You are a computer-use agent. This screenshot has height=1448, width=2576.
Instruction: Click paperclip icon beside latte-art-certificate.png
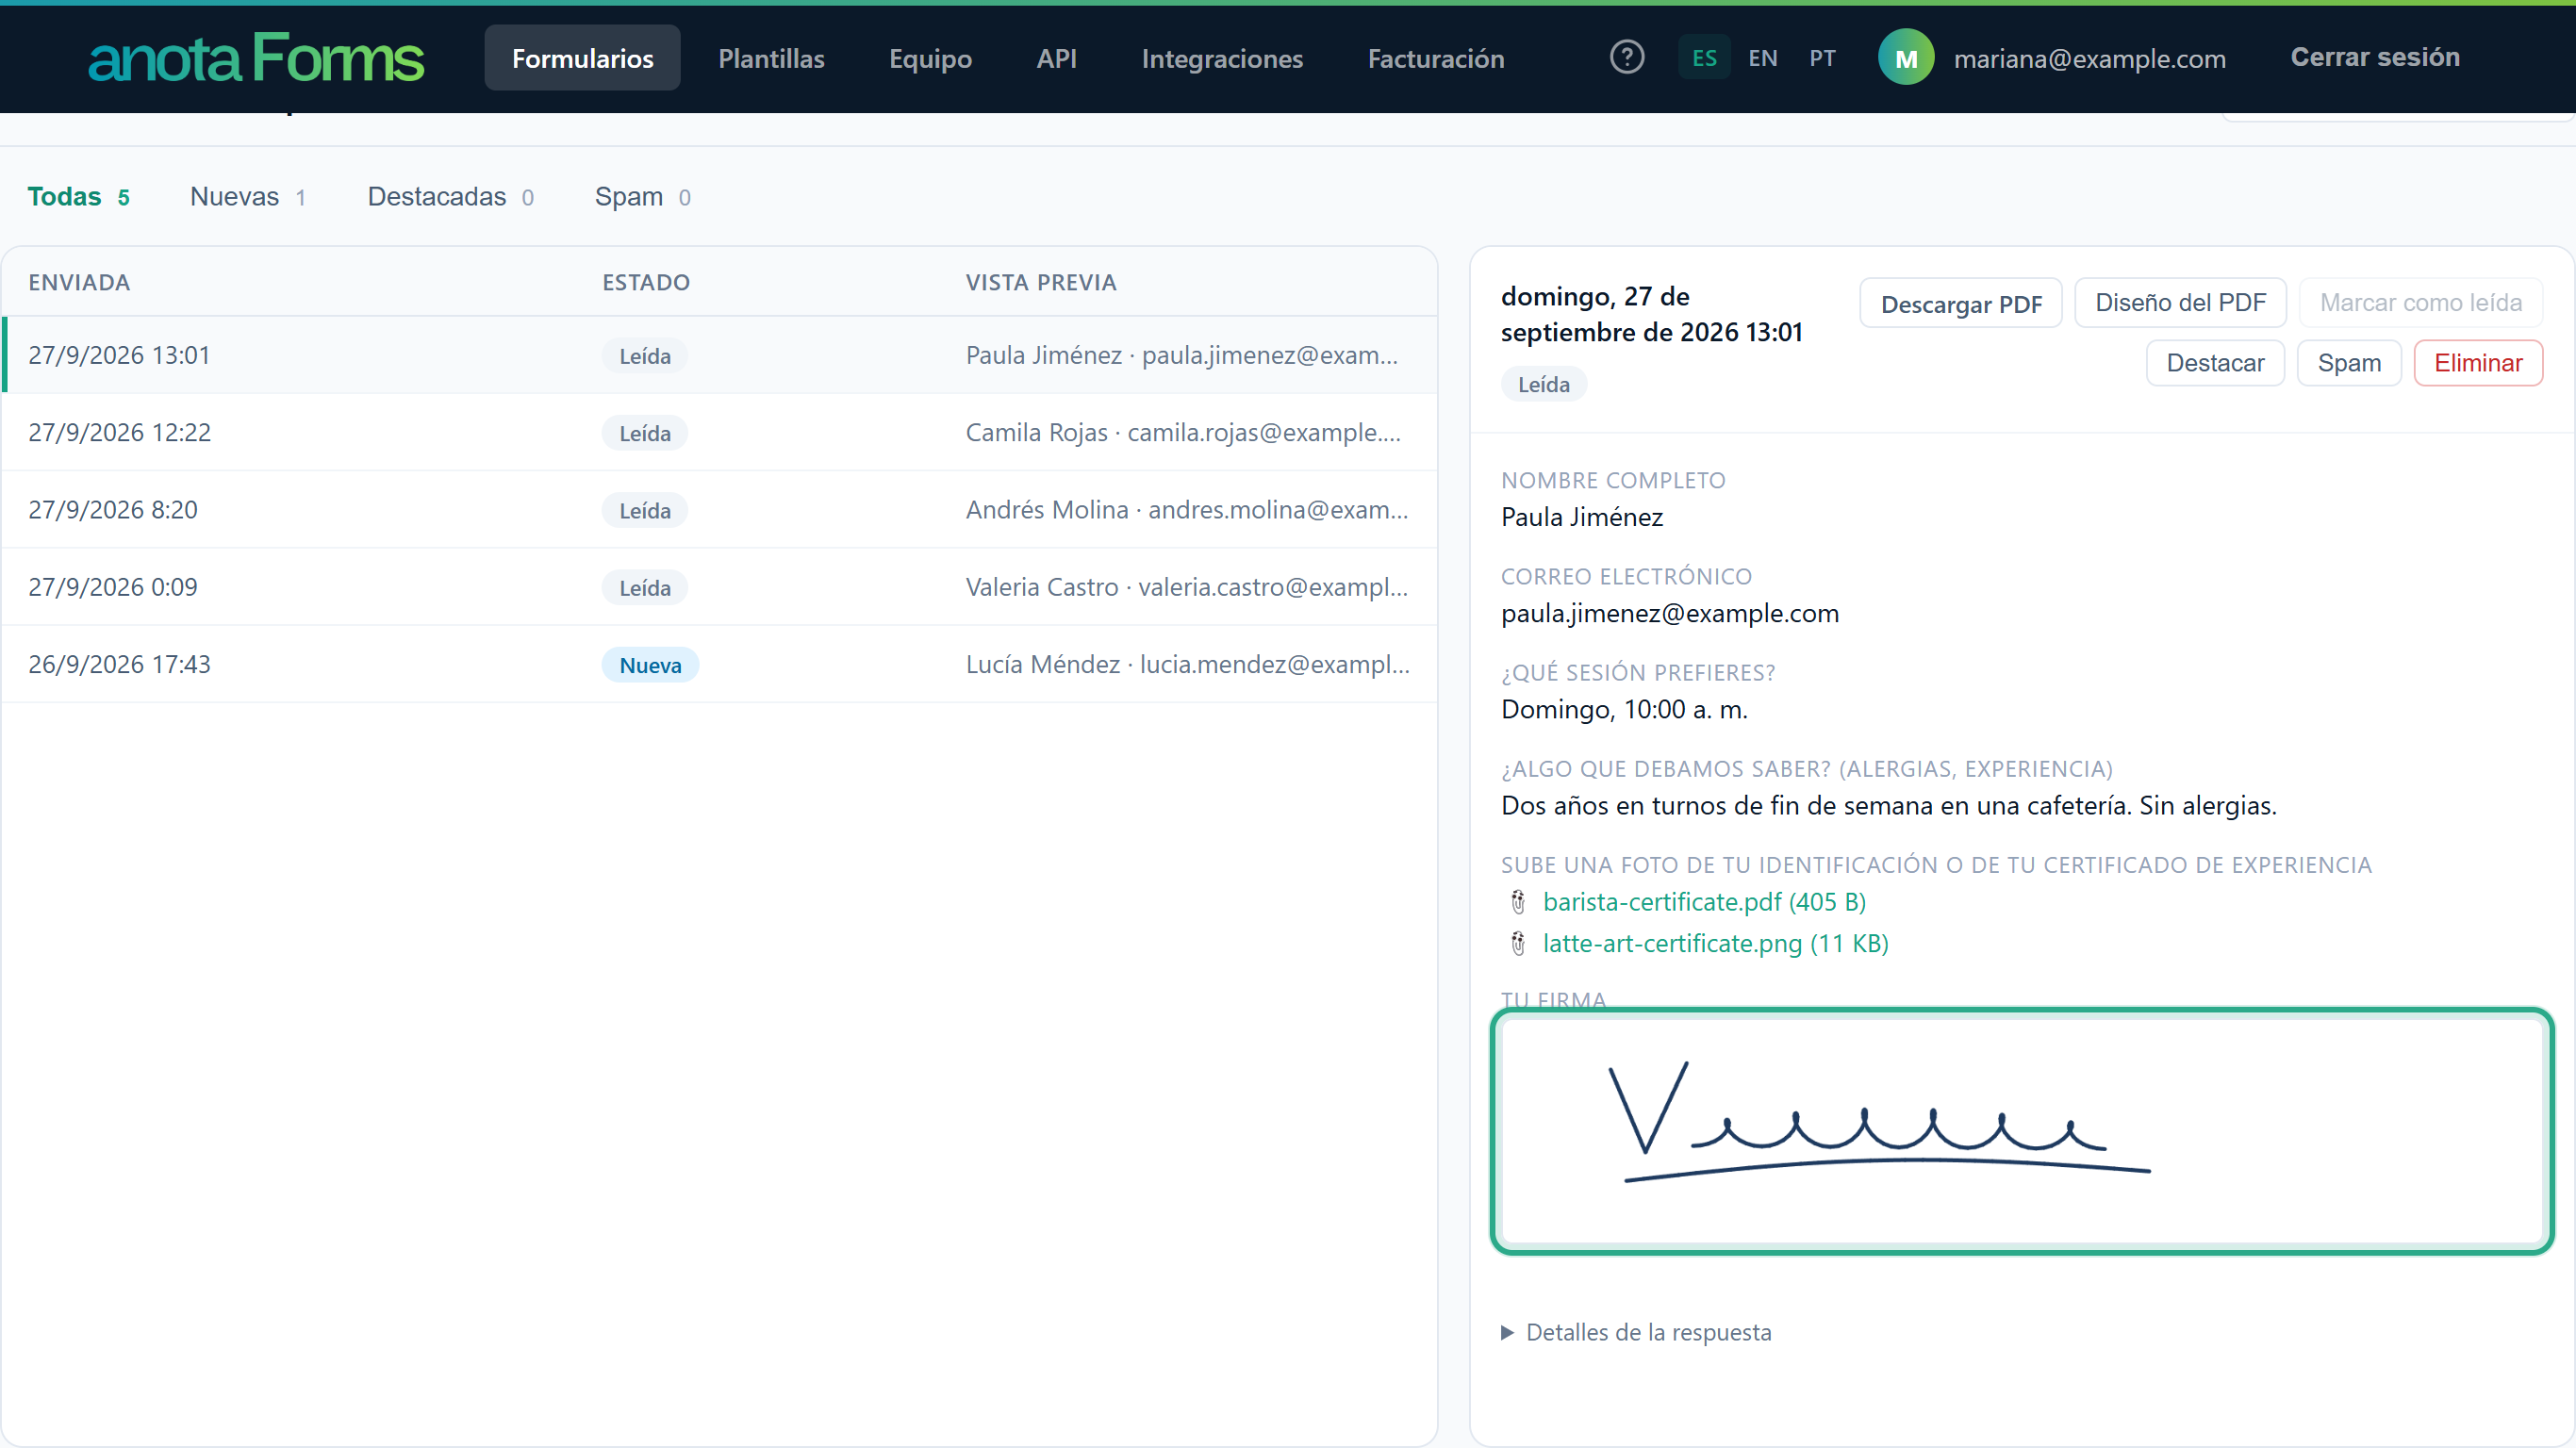pos(1518,944)
